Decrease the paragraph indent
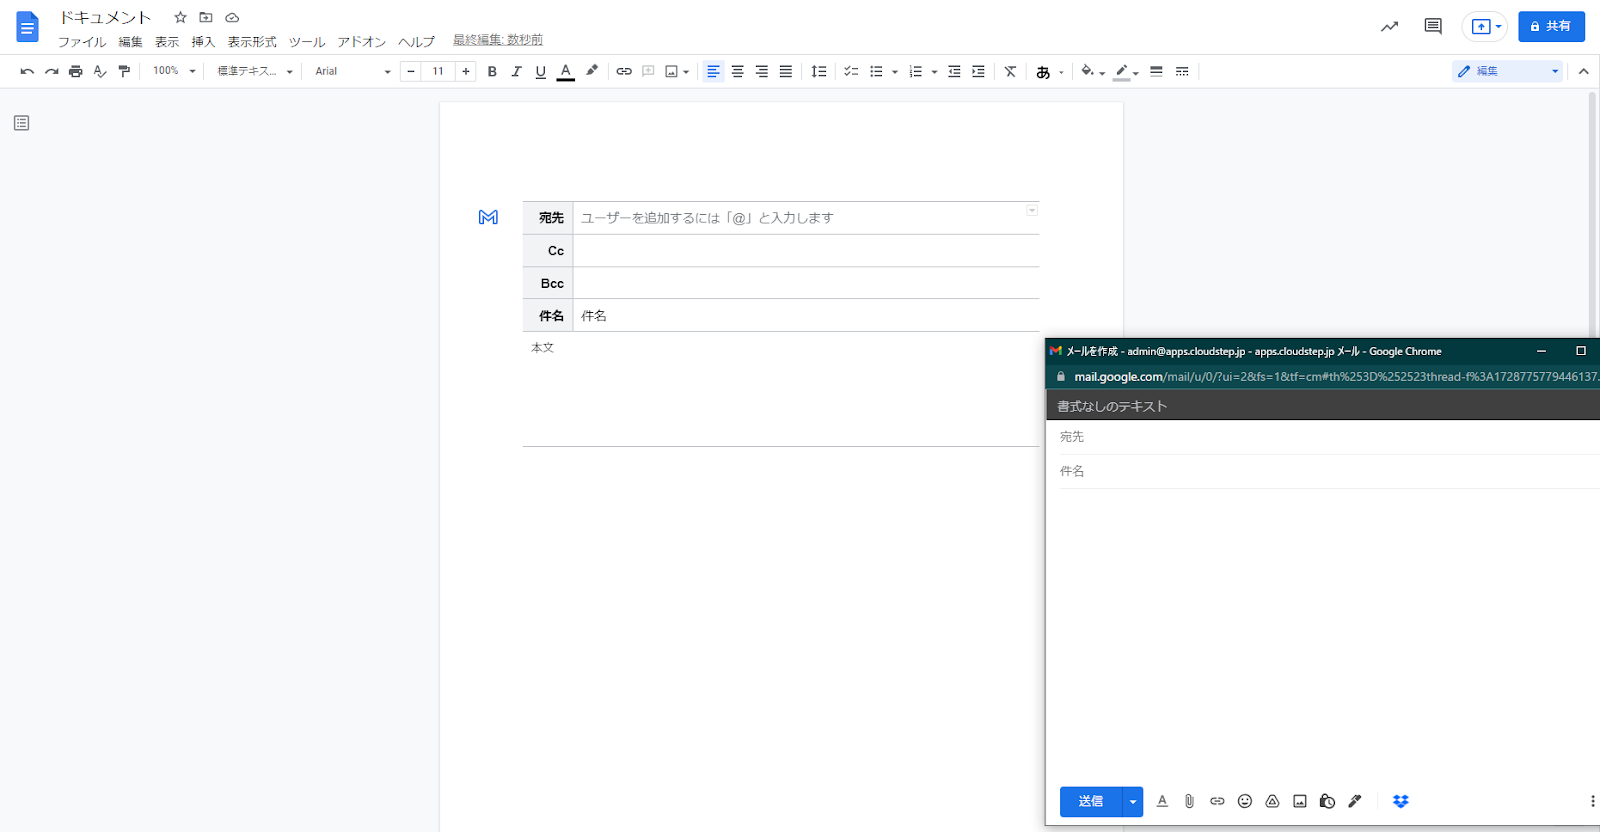This screenshot has height=832, width=1600. tap(954, 71)
